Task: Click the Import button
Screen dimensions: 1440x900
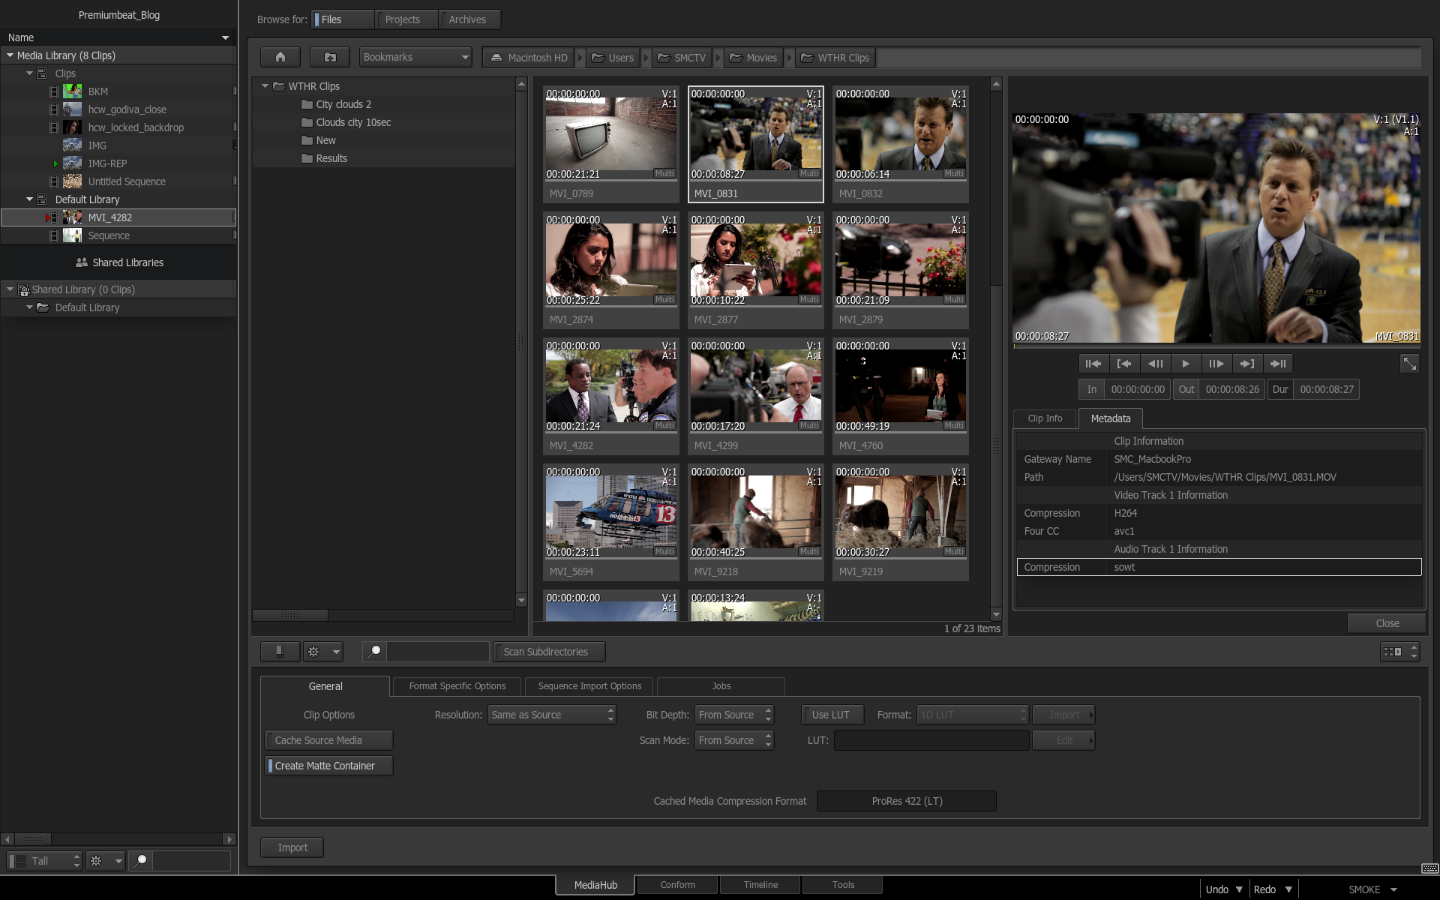Action: coord(292,847)
